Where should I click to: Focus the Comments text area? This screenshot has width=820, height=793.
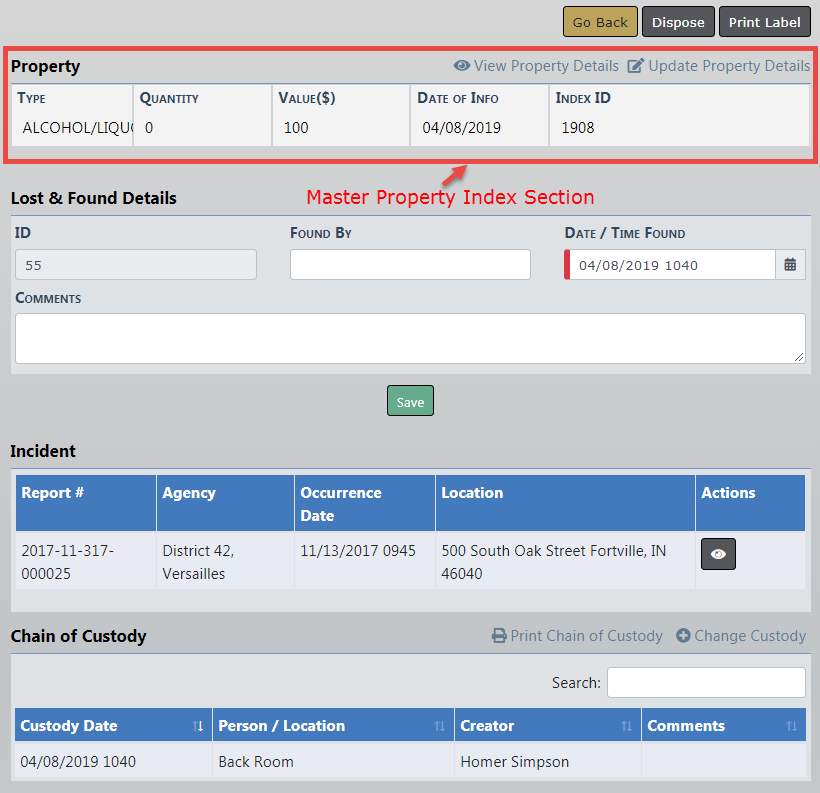pos(410,338)
